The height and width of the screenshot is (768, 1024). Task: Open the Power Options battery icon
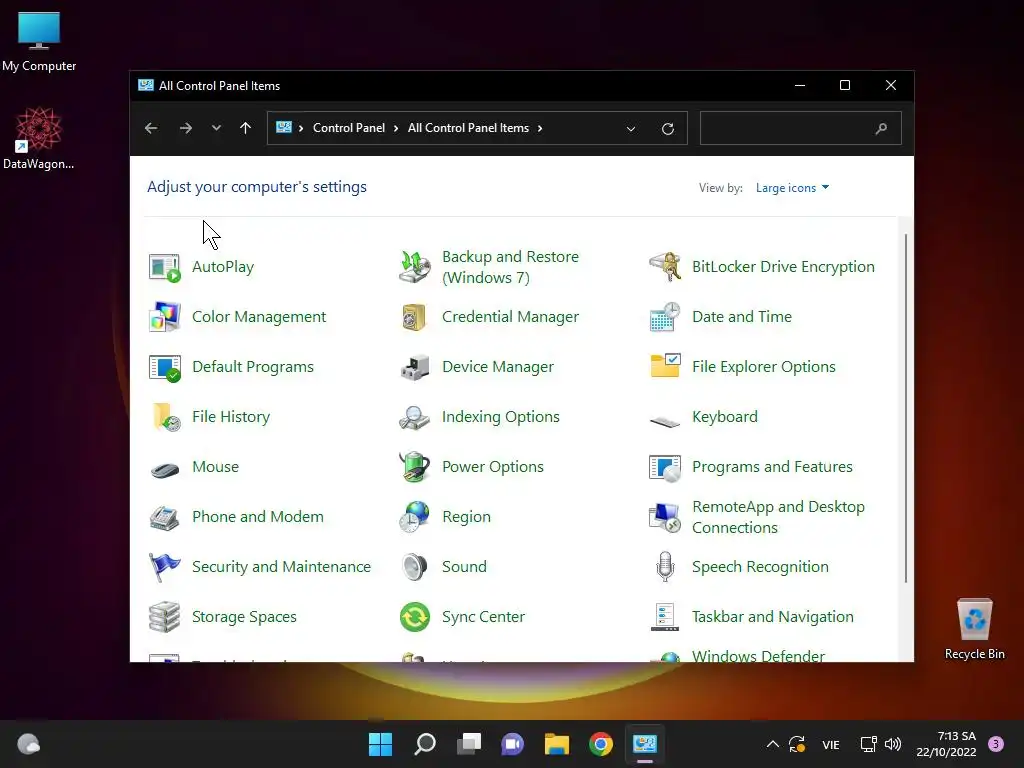pyautogui.click(x=415, y=467)
